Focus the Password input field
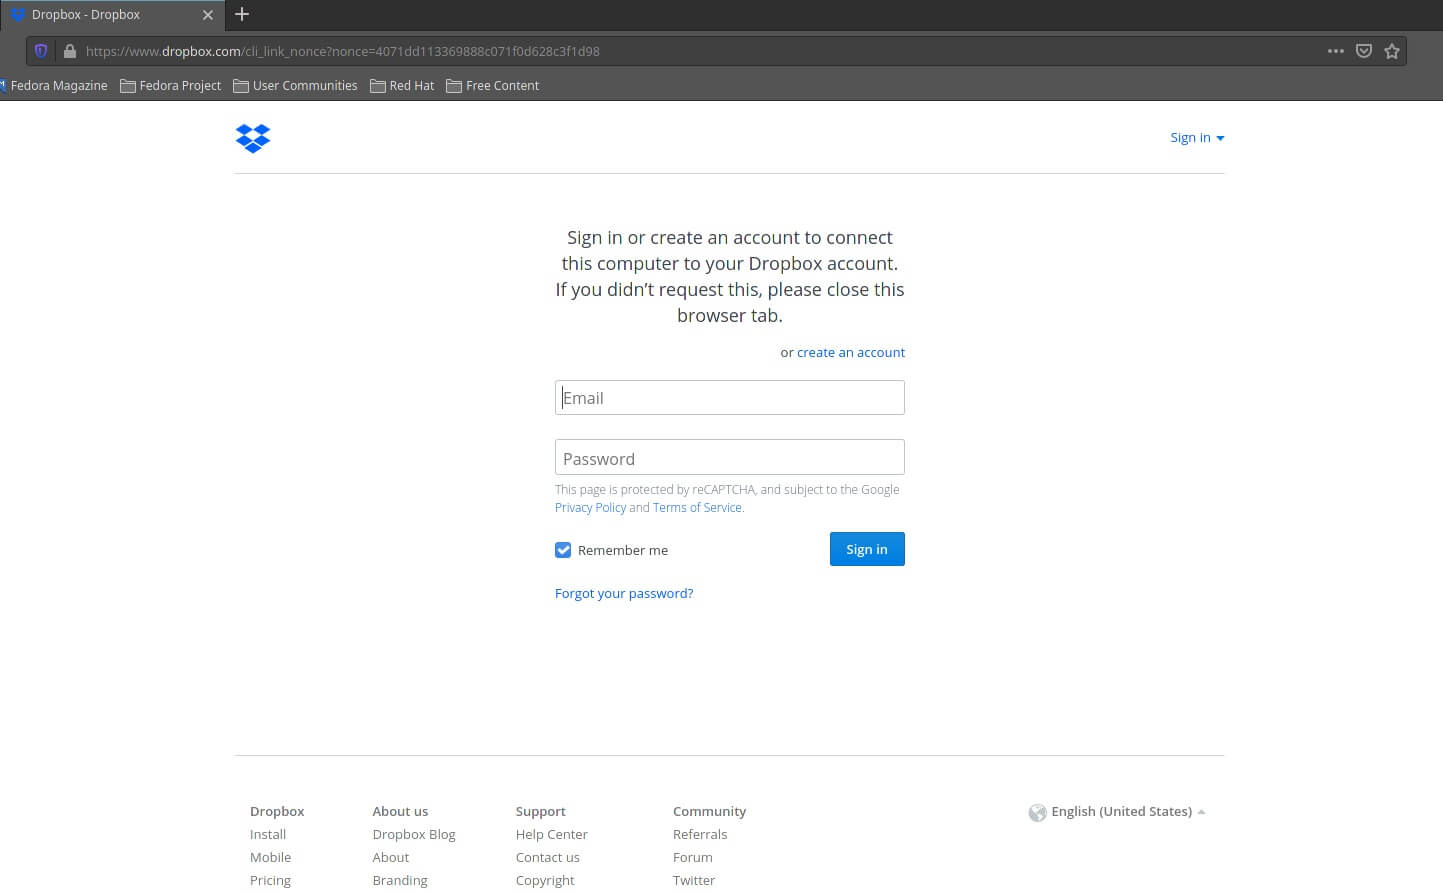Image resolution: width=1443 pixels, height=894 pixels. (x=729, y=458)
